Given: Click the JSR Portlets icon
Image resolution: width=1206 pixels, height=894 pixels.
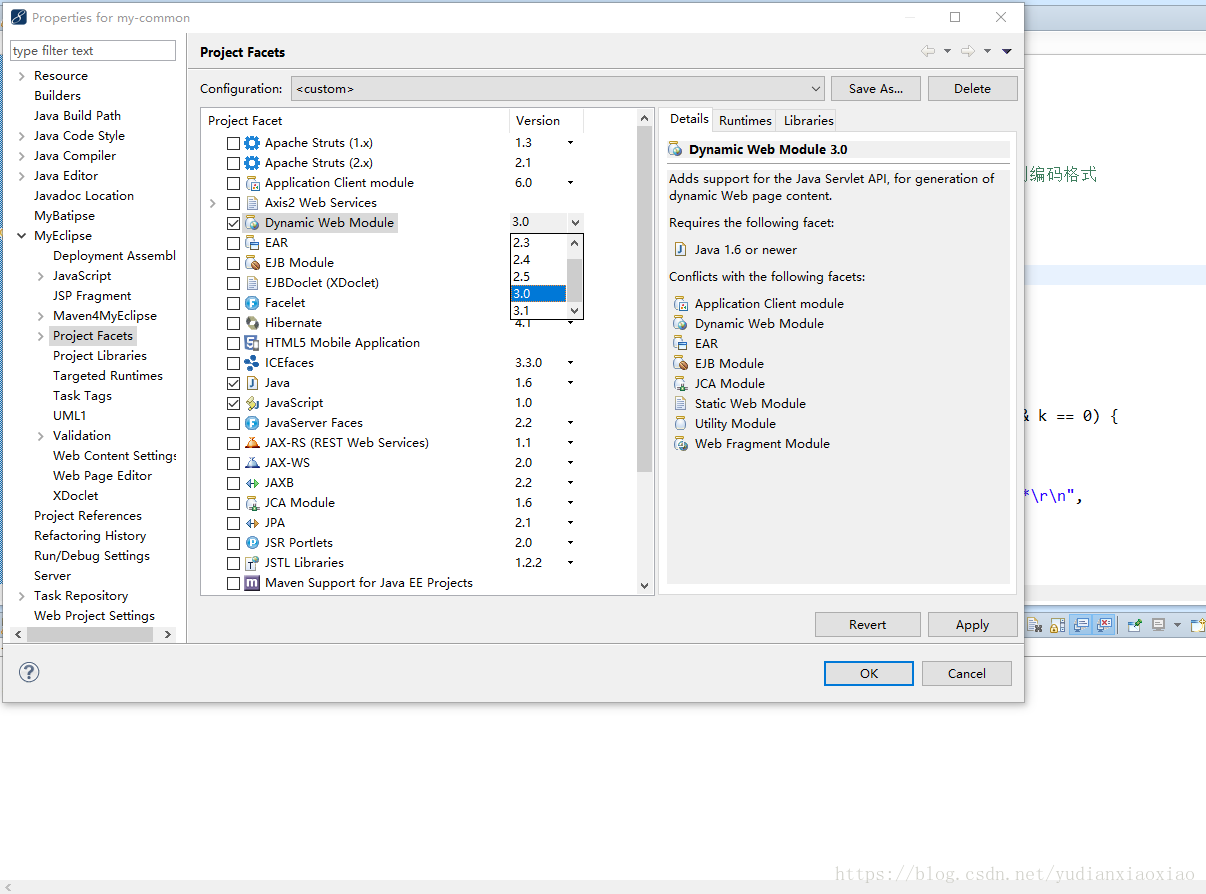Looking at the screenshot, I should (x=252, y=543).
